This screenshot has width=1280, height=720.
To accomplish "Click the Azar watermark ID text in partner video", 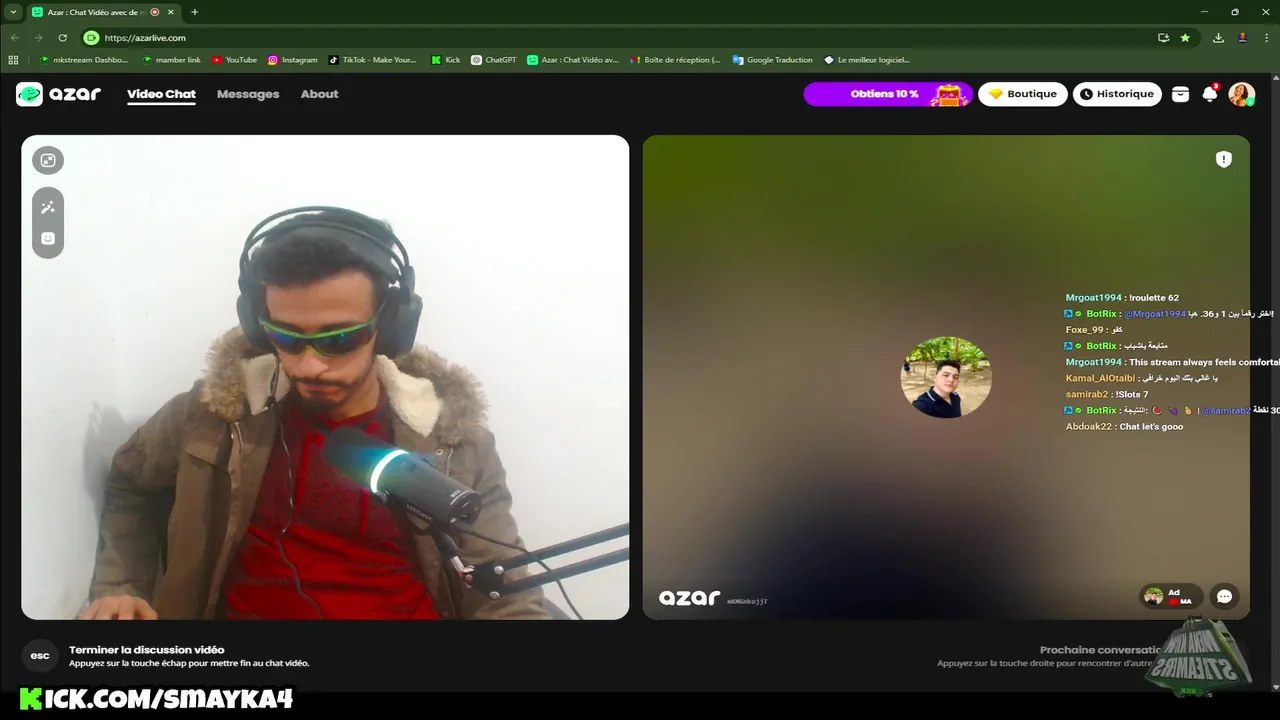I will click(747, 601).
